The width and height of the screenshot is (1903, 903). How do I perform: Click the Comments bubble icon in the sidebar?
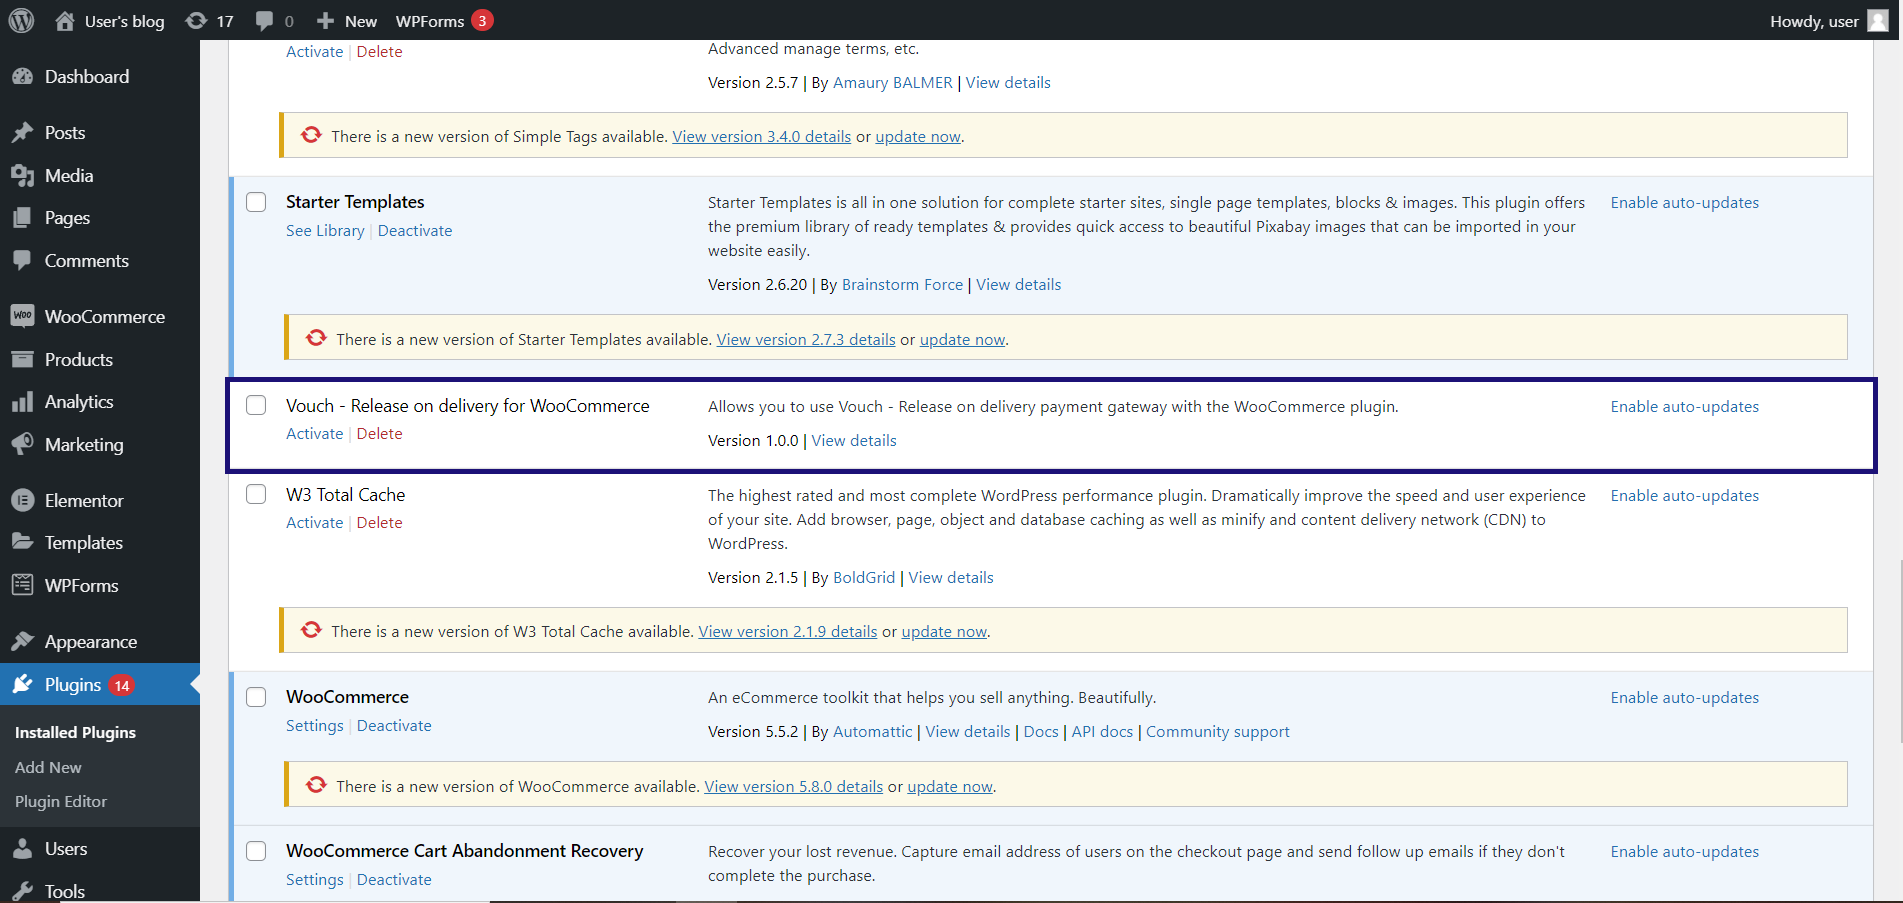point(22,261)
